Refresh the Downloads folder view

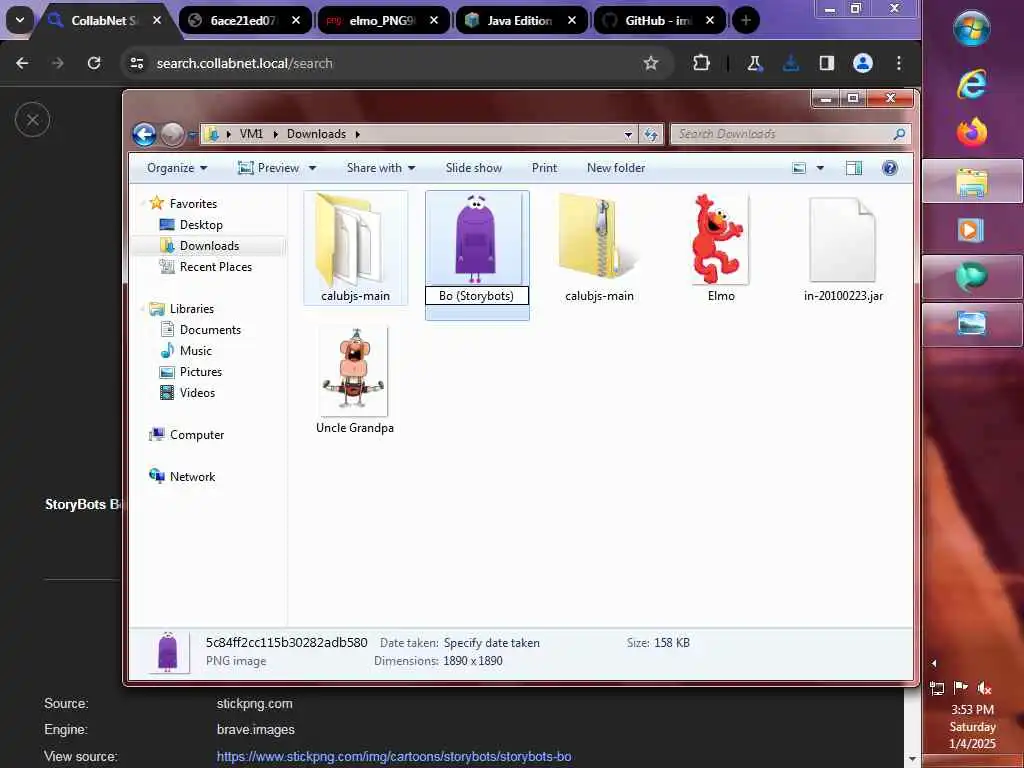(x=650, y=135)
